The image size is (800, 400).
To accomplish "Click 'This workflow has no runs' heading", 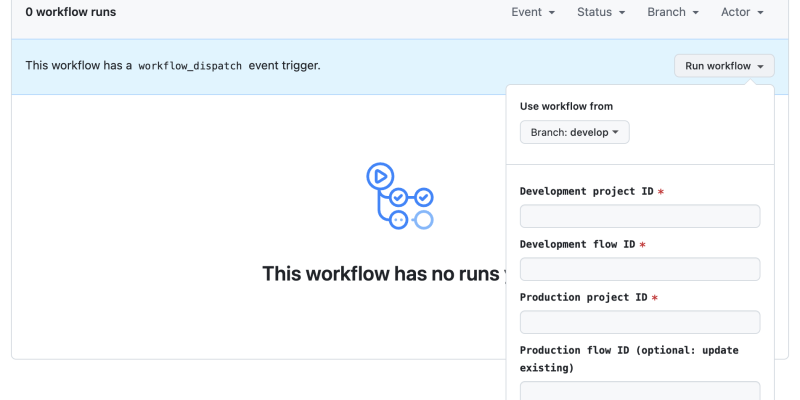I will (x=384, y=274).
